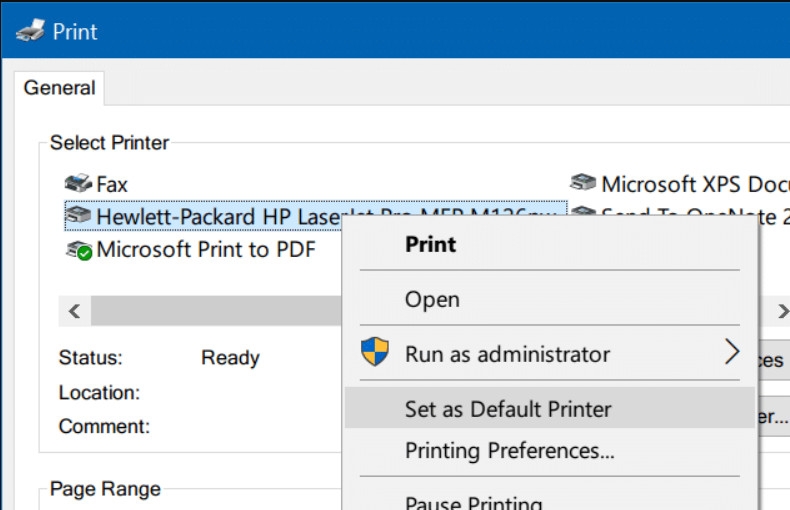Choose Set as Default Printer
Viewport: 790px width, 510px height.
pos(508,409)
